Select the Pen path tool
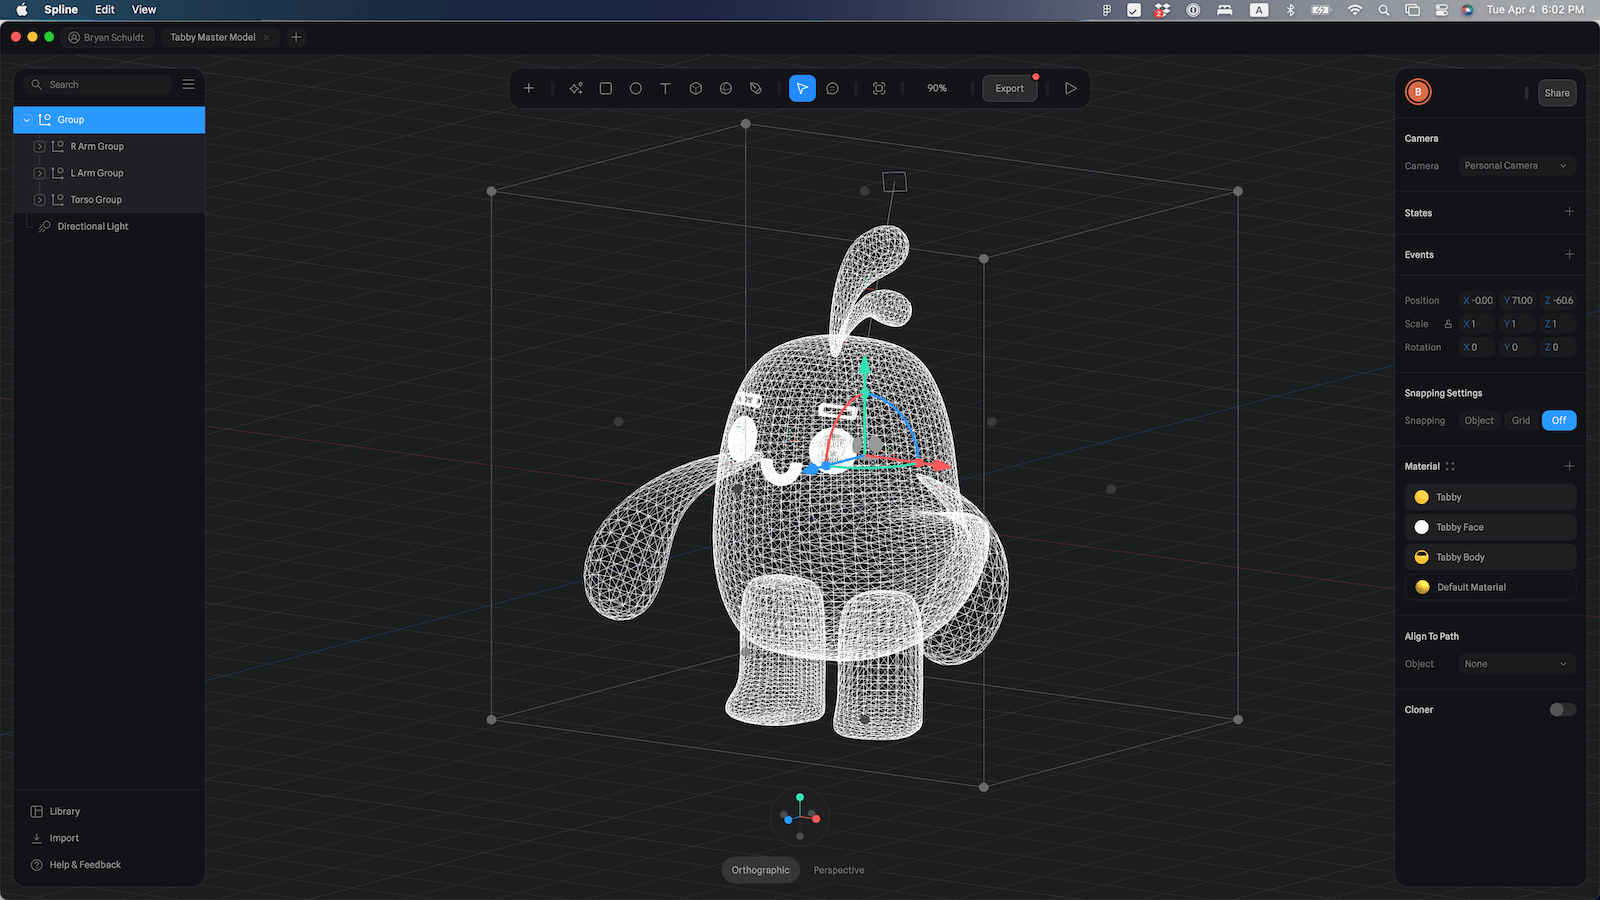 coord(756,88)
